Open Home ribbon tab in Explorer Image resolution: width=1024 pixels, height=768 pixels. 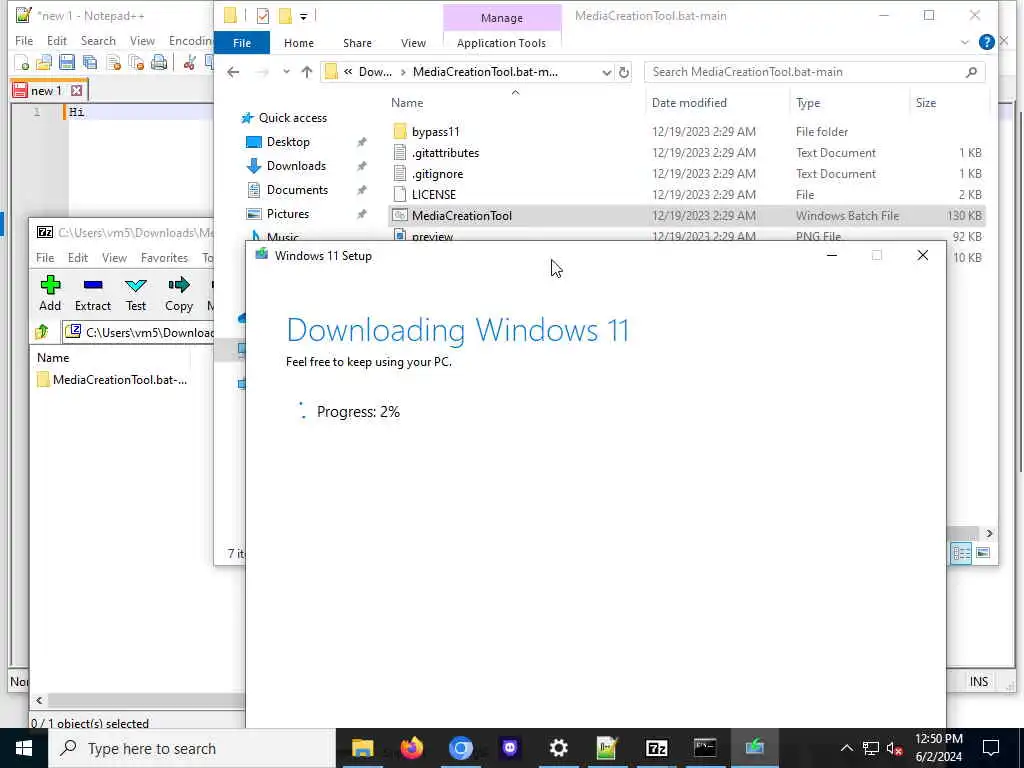(x=298, y=42)
